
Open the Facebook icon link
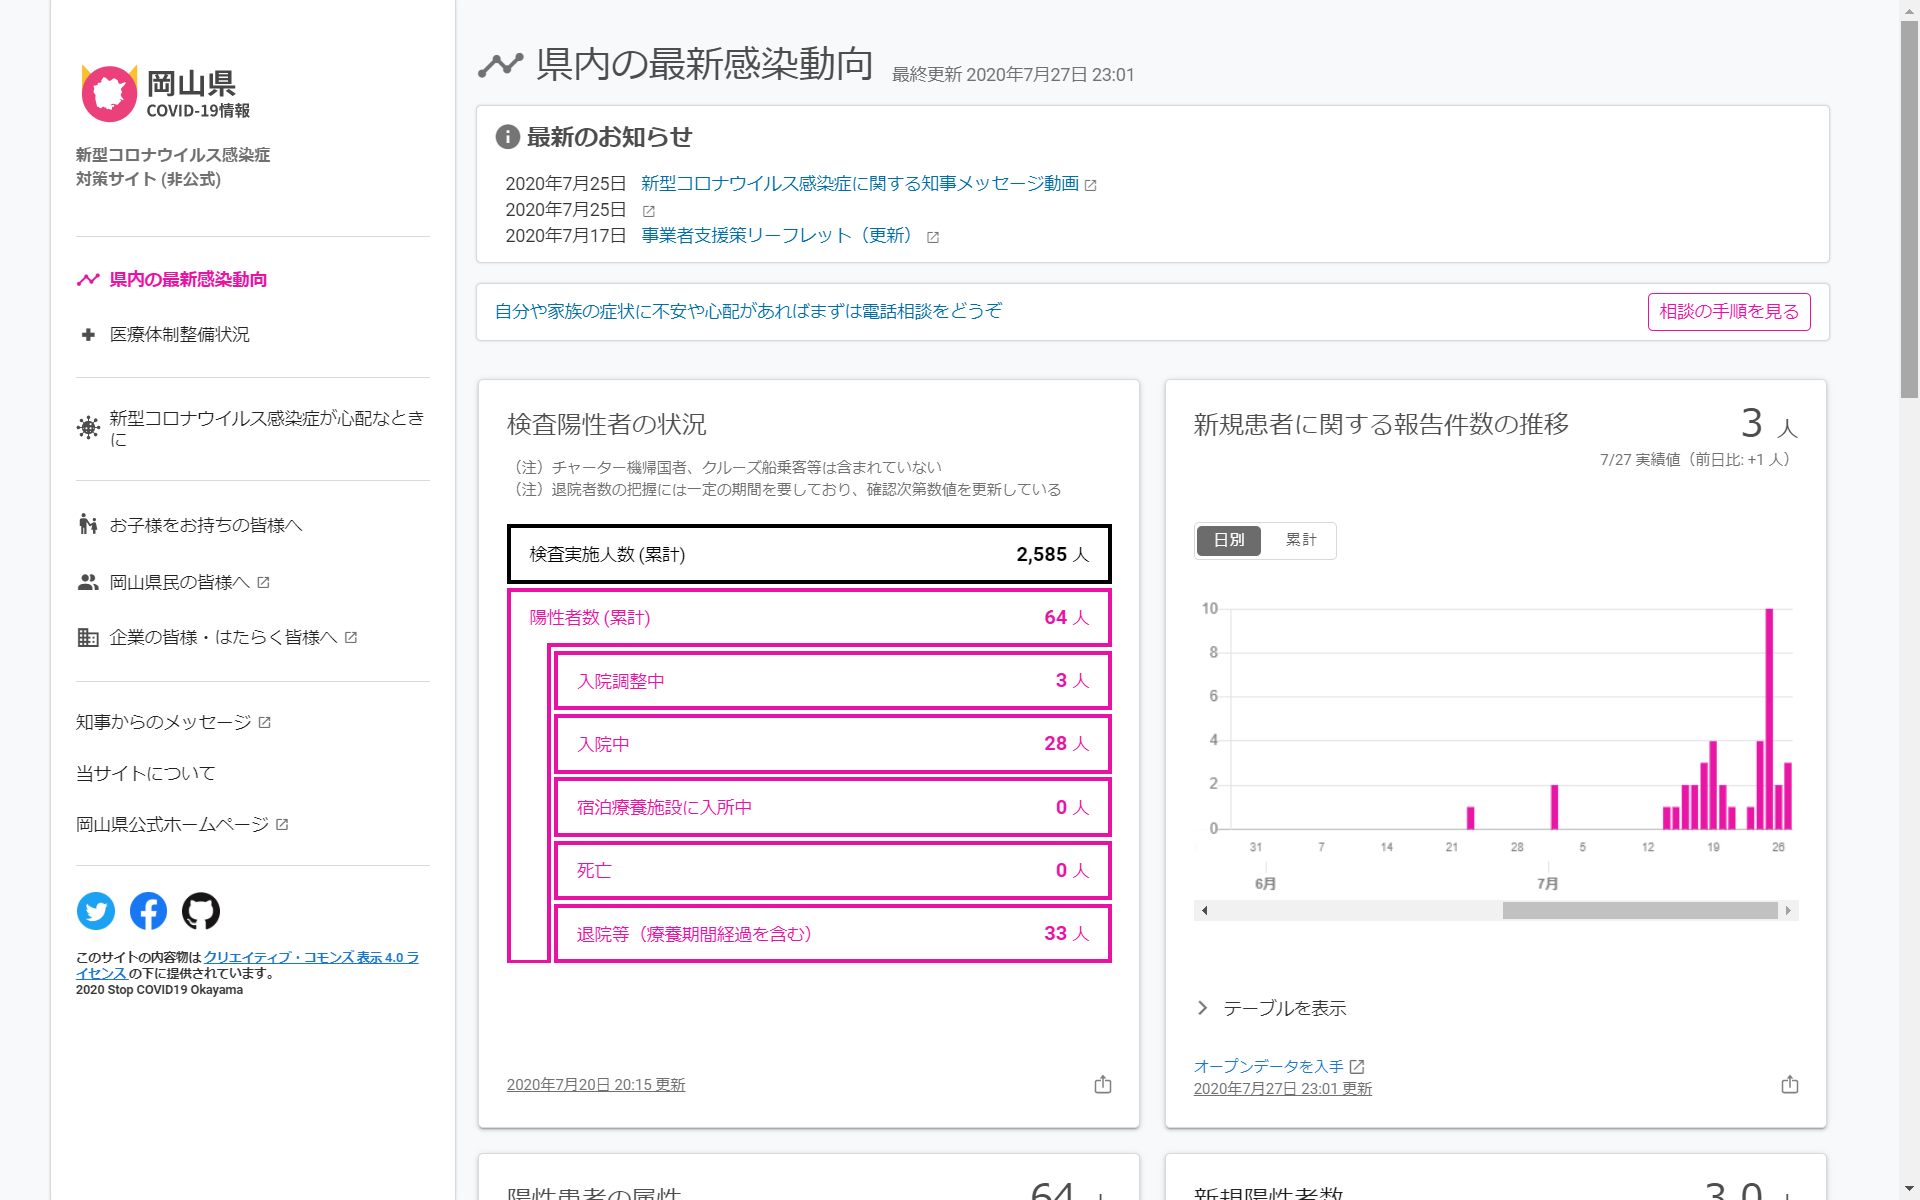pyautogui.click(x=148, y=911)
